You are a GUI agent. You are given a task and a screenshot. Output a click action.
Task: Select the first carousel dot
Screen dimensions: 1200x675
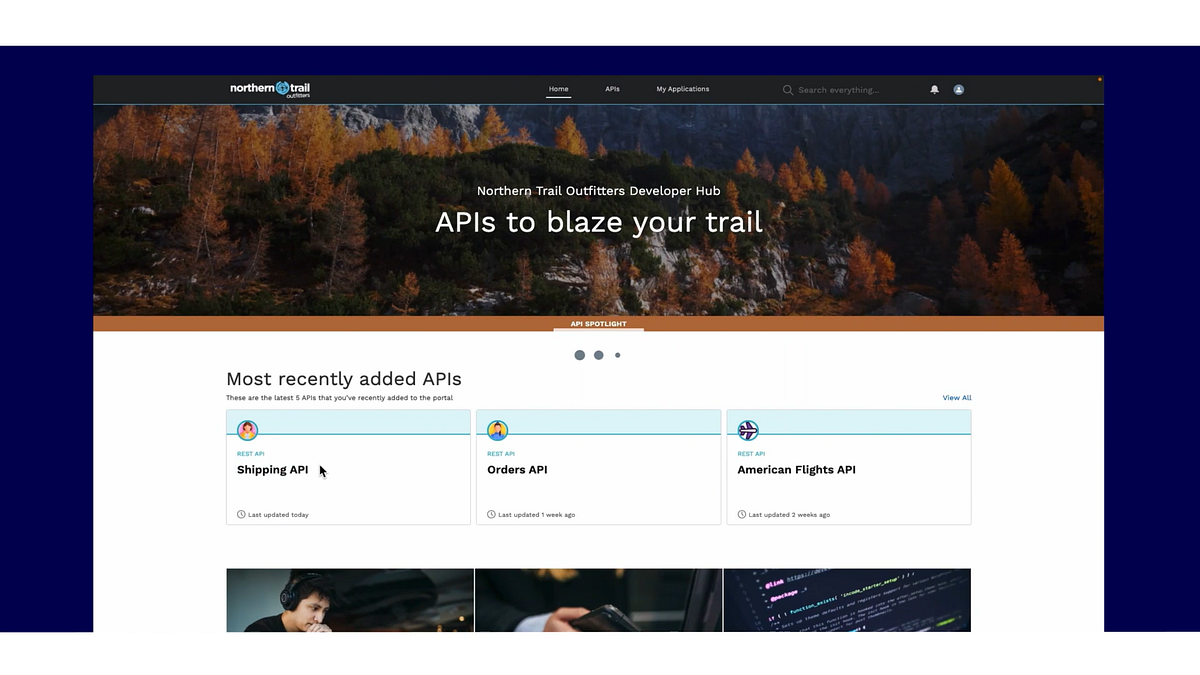point(579,354)
